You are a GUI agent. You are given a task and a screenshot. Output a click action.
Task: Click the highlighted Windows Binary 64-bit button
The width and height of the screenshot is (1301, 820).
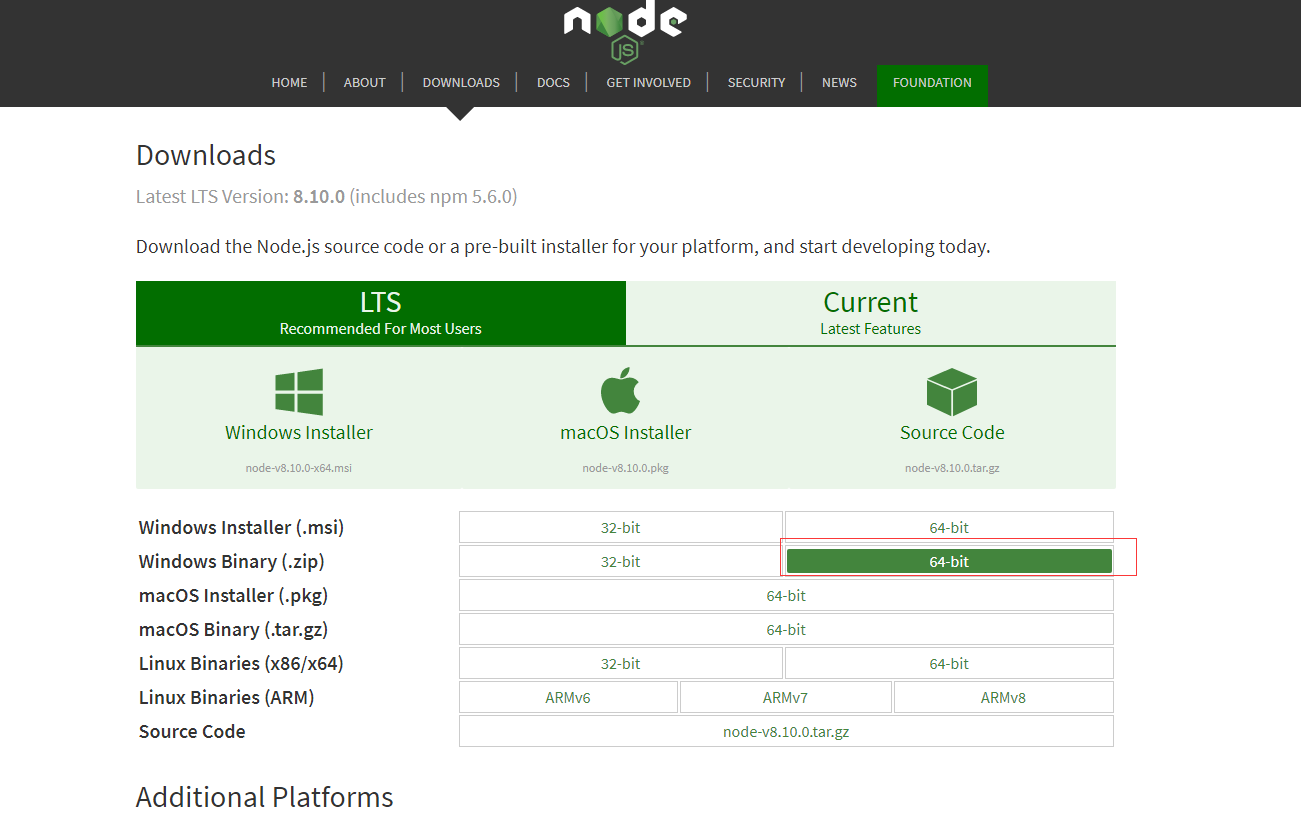[x=948, y=561]
